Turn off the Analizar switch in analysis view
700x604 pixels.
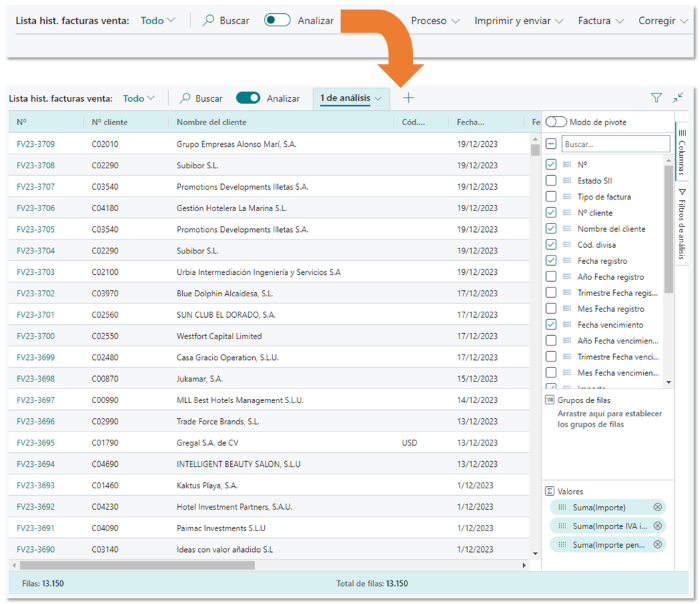pyautogui.click(x=248, y=98)
